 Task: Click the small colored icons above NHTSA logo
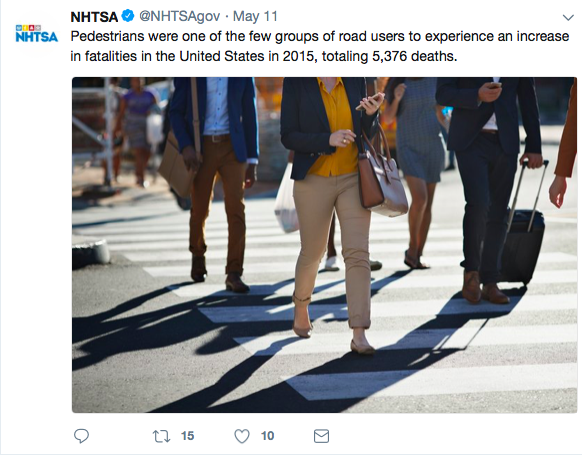click(28, 28)
